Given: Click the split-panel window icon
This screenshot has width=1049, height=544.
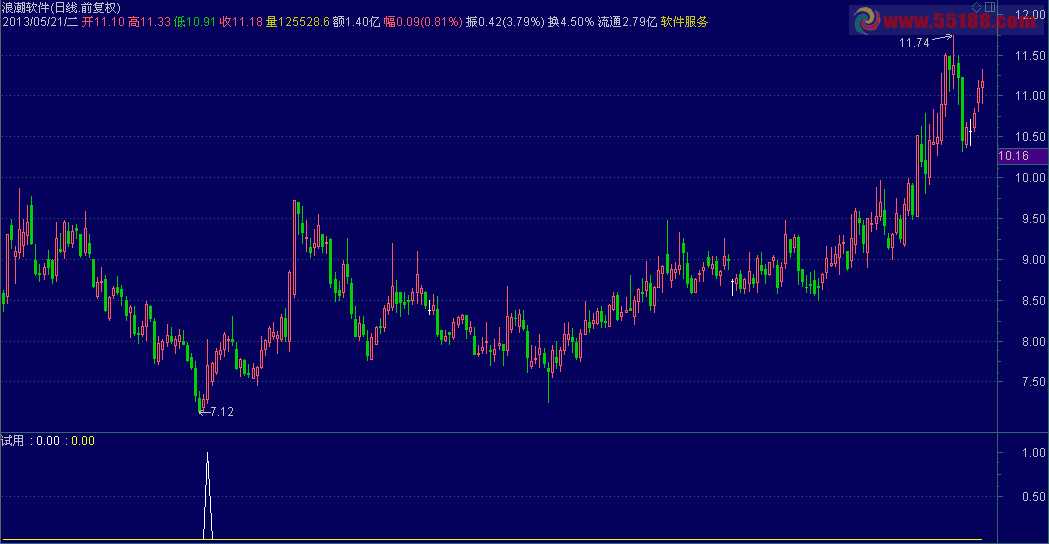Looking at the screenshot, I should [x=990, y=7].
